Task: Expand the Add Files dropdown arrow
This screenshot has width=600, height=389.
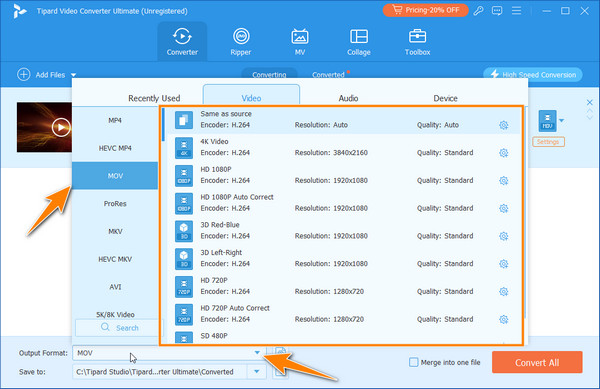Action: 73,75
